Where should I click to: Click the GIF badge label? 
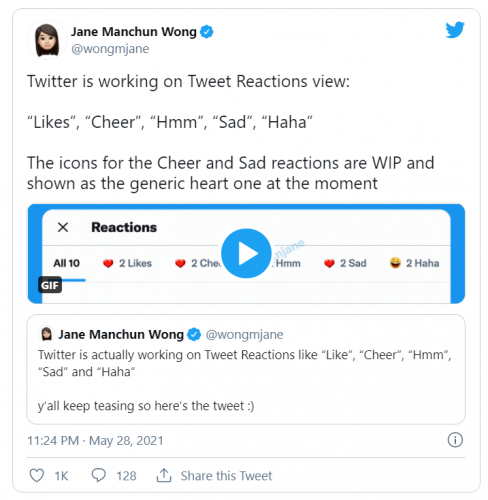(50, 285)
